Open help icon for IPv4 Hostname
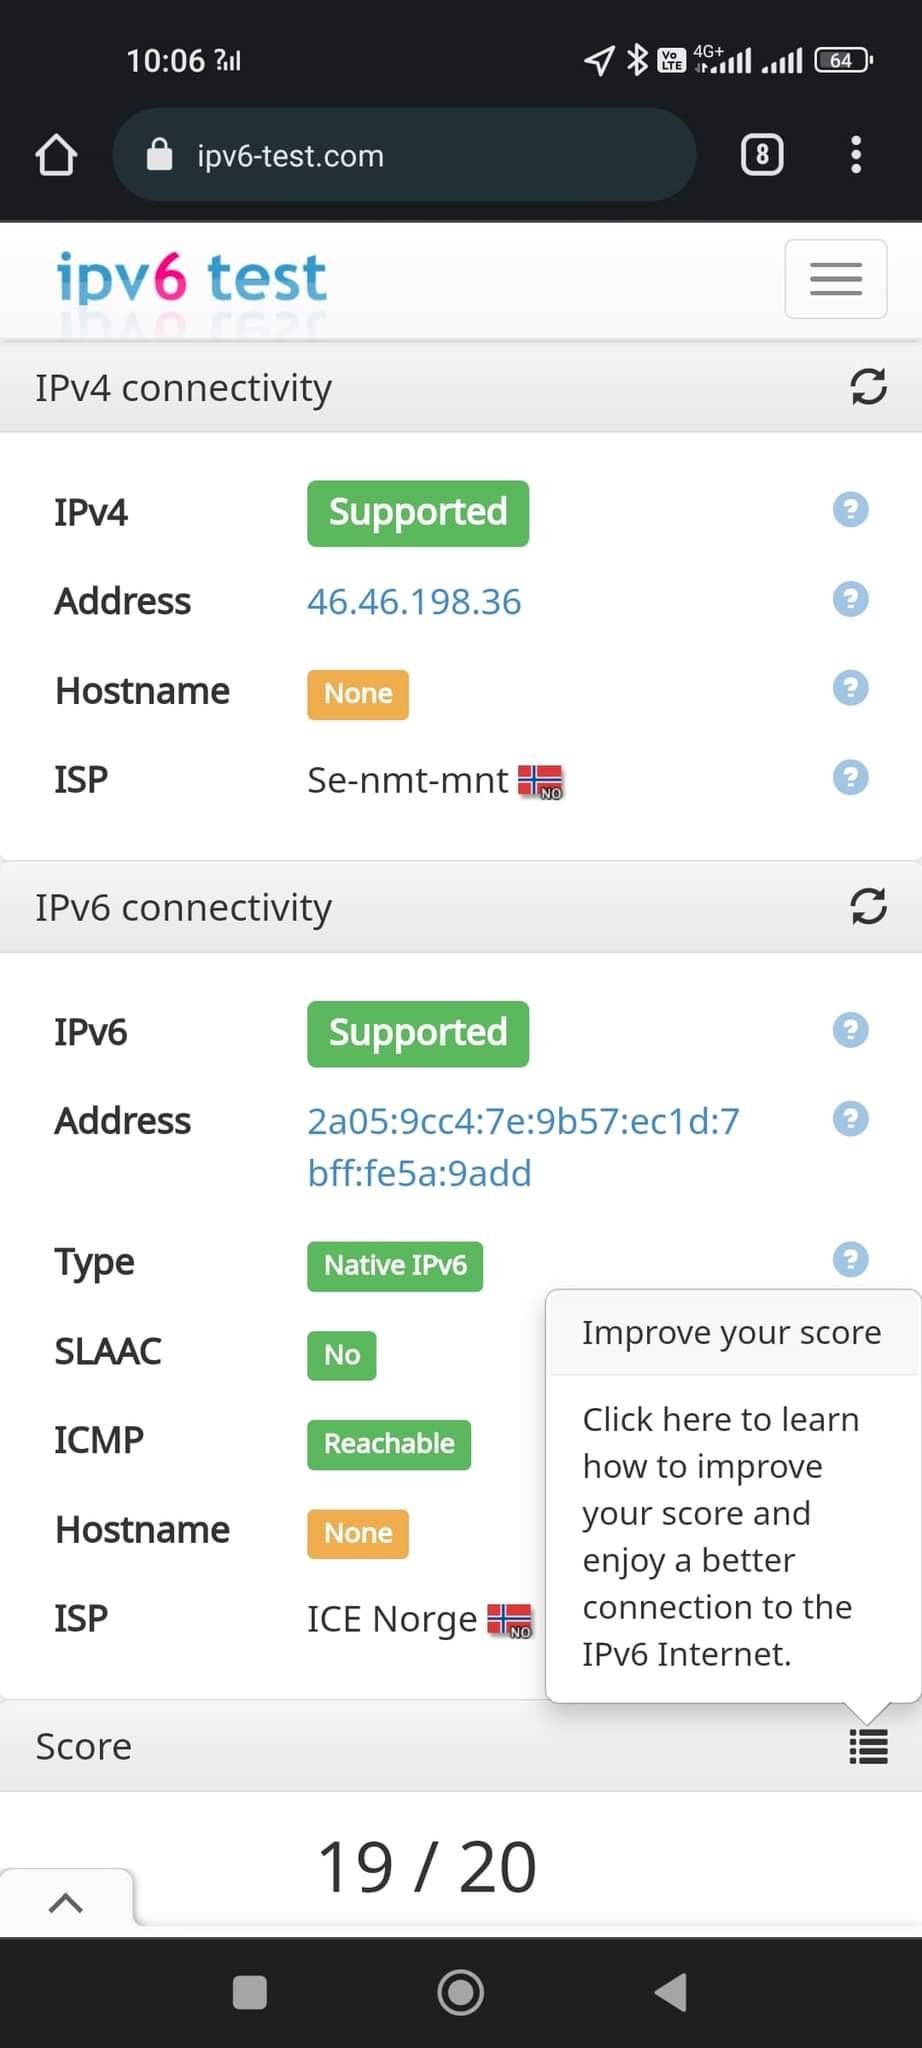 tap(851, 688)
